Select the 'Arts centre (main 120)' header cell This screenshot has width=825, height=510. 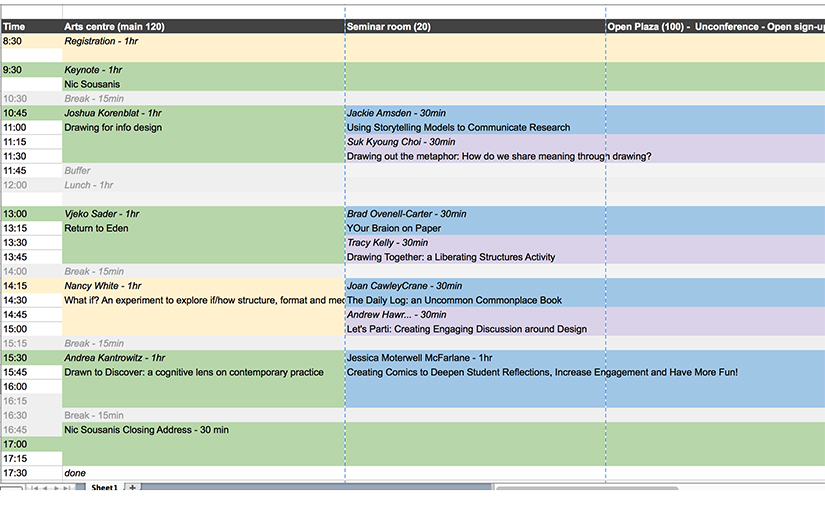pos(204,26)
